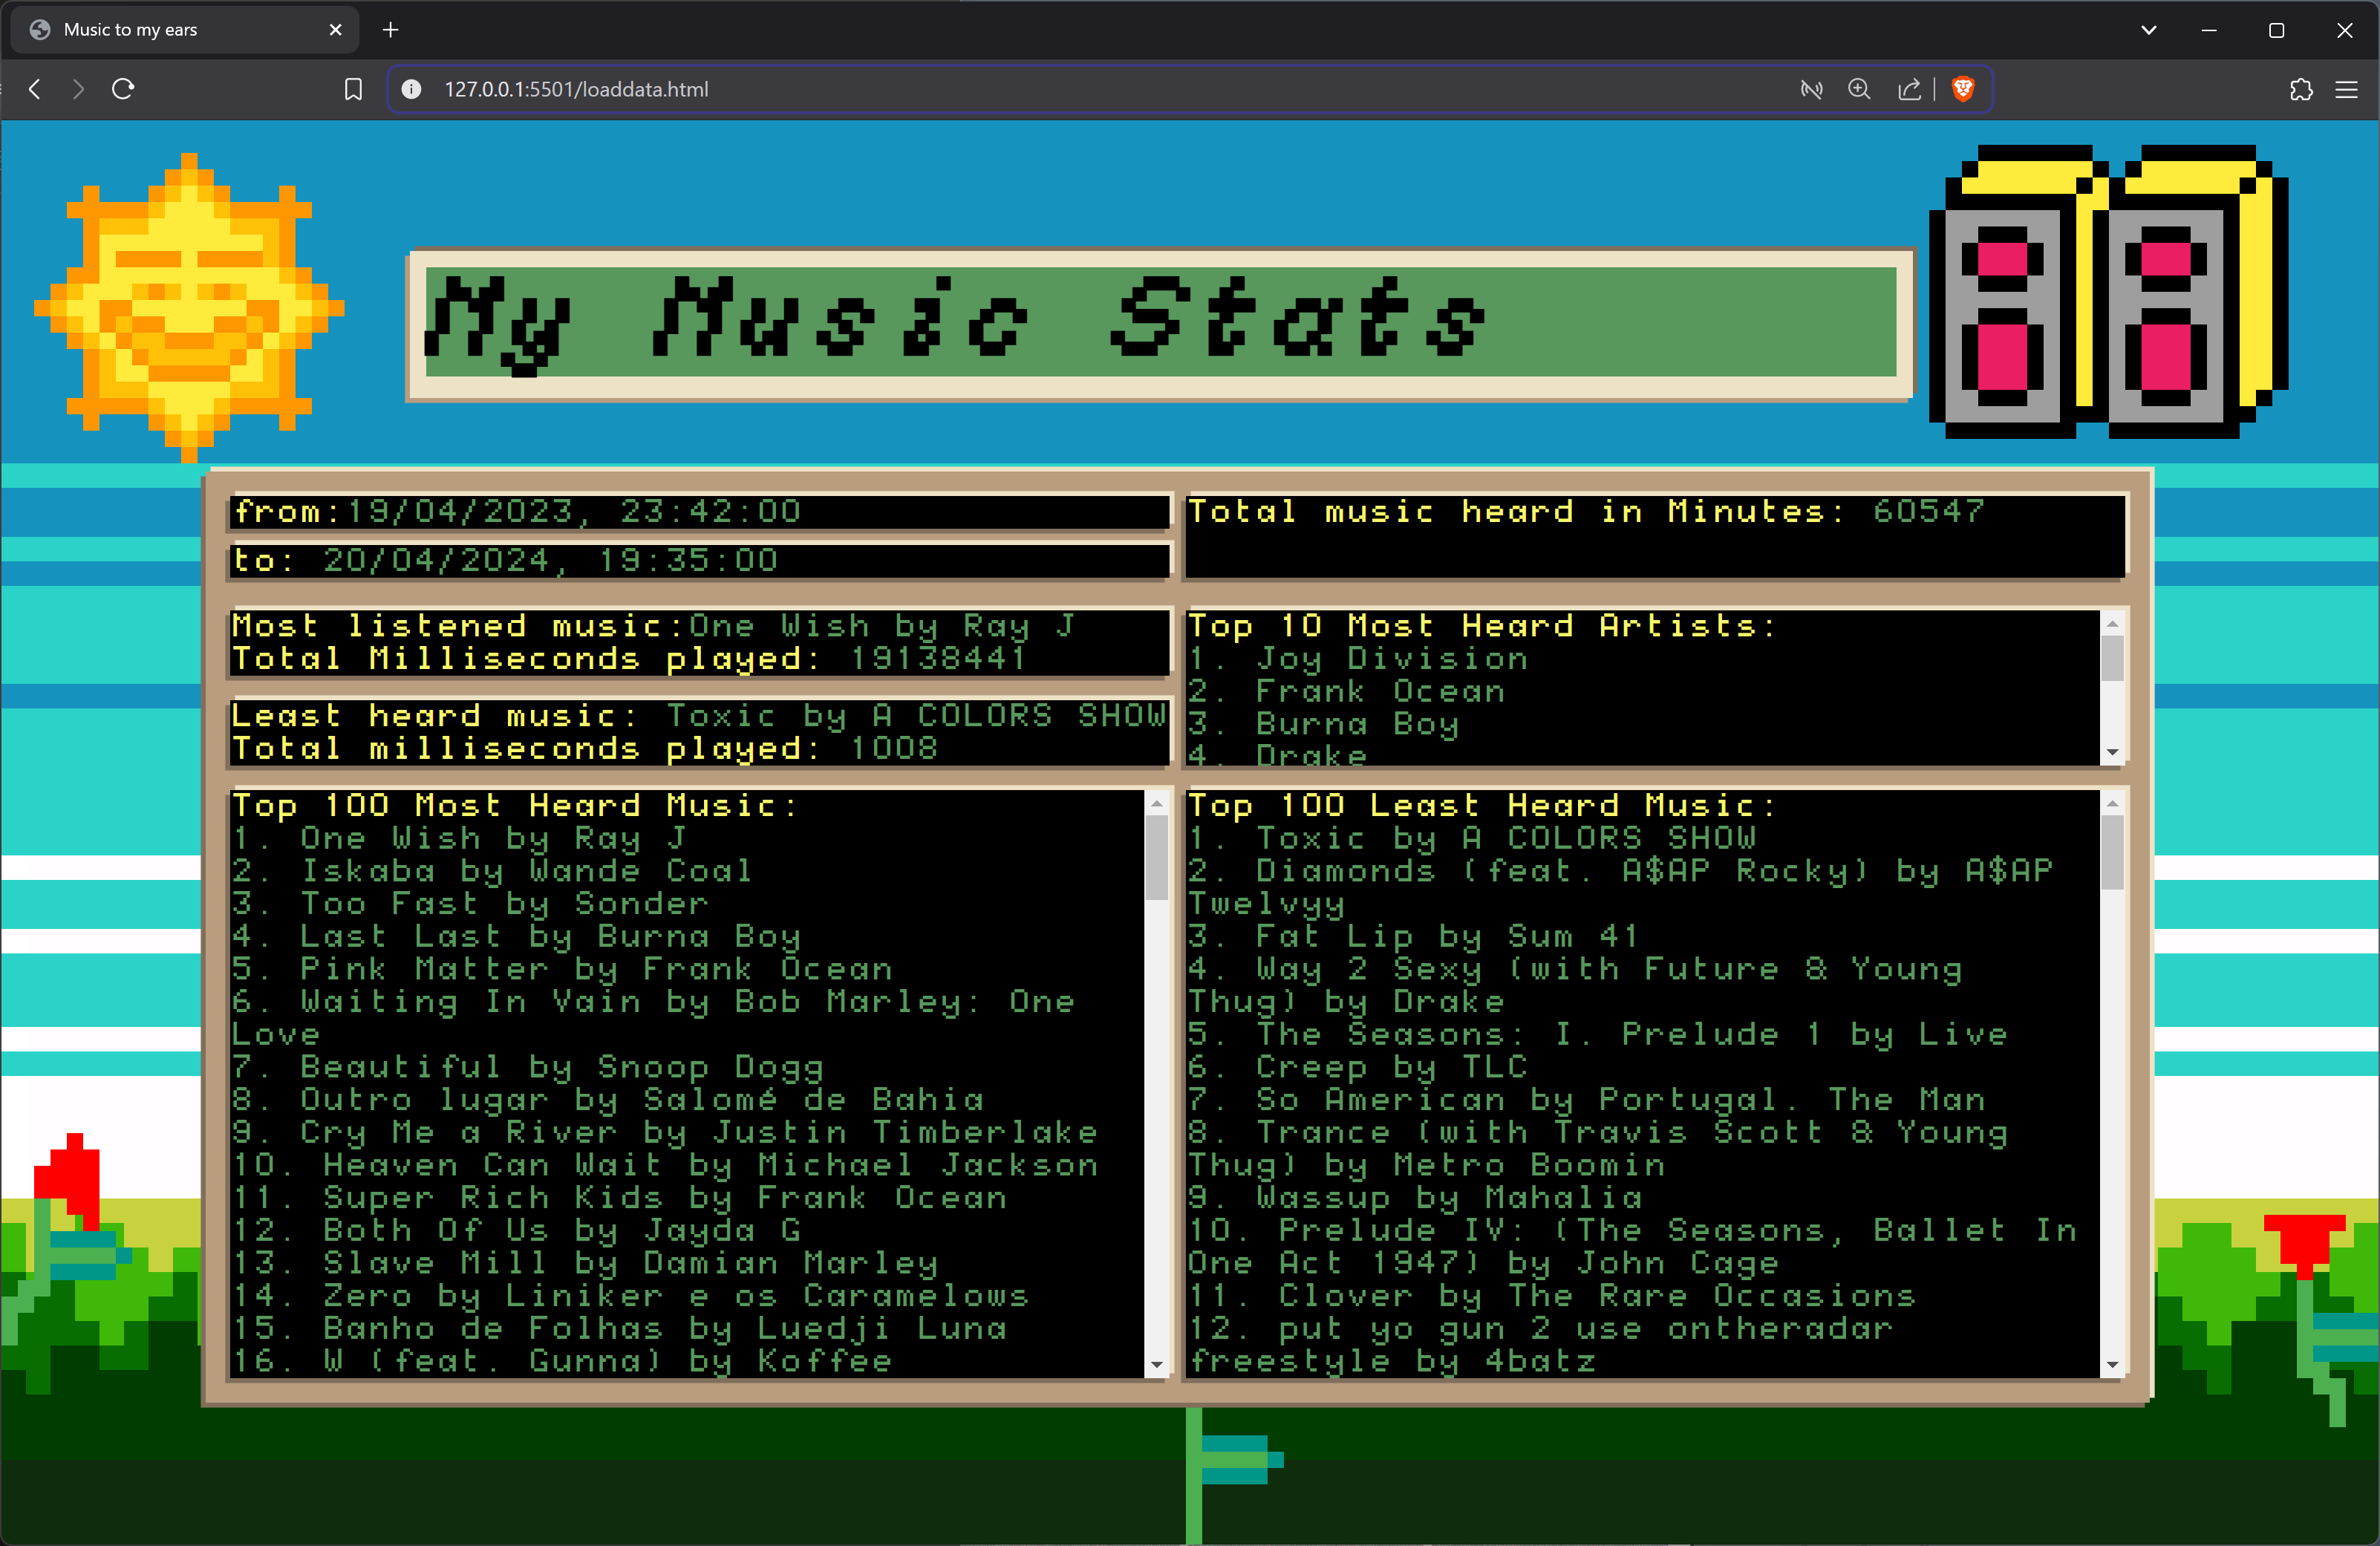Open the Brave Shields lion icon
The height and width of the screenshot is (1546, 2380).
coord(1962,89)
